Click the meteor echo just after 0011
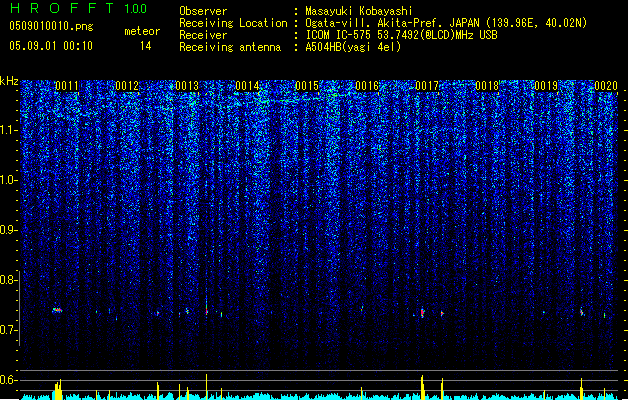 tap(57, 310)
